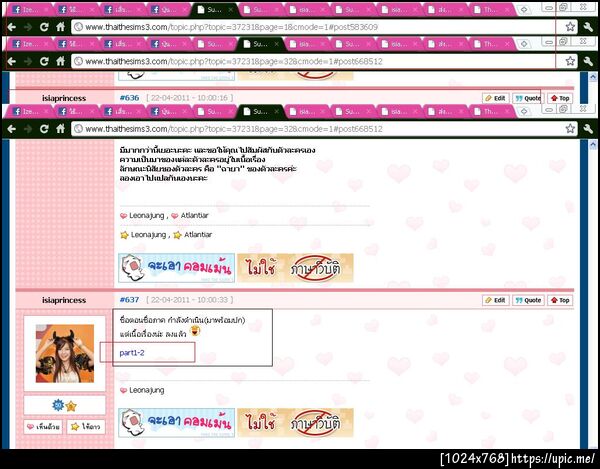Select active Su... tab in post583609 window
This screenshot has height=469, width=600.
click(214, 10)
